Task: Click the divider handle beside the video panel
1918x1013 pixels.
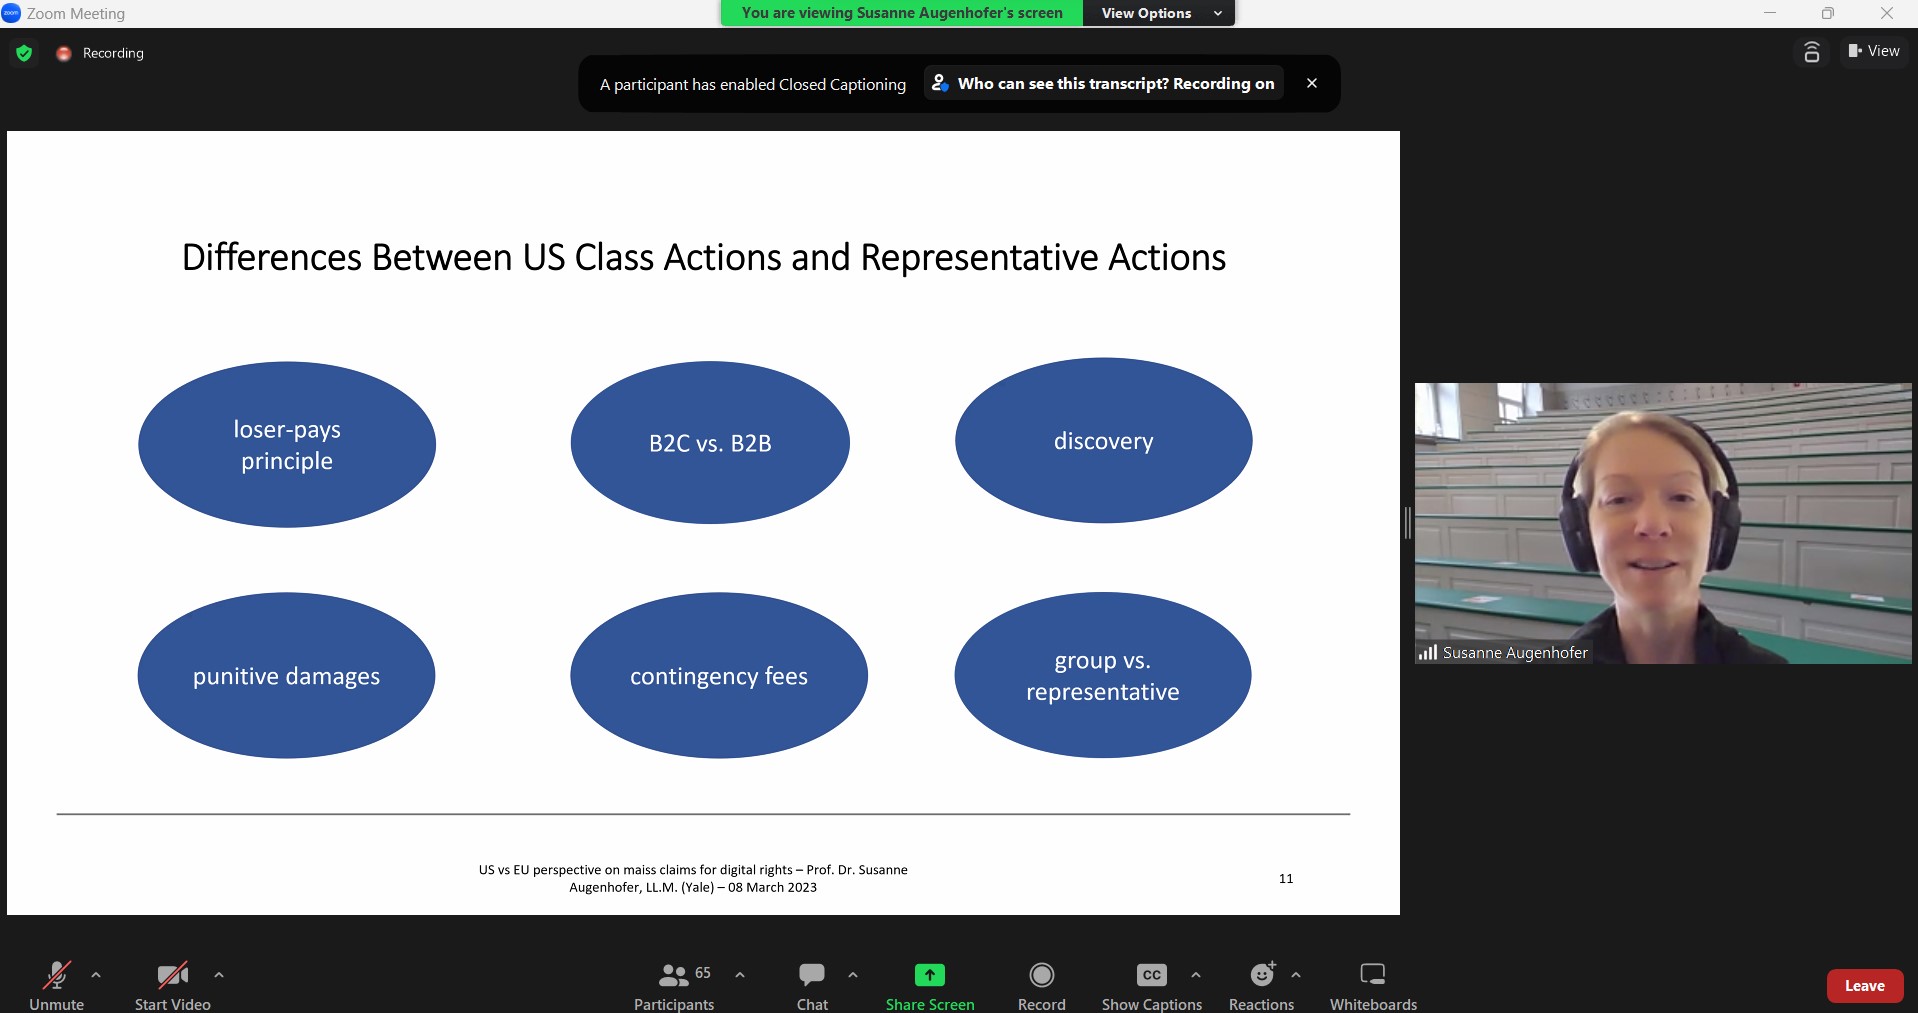Action: point(1408,523)
